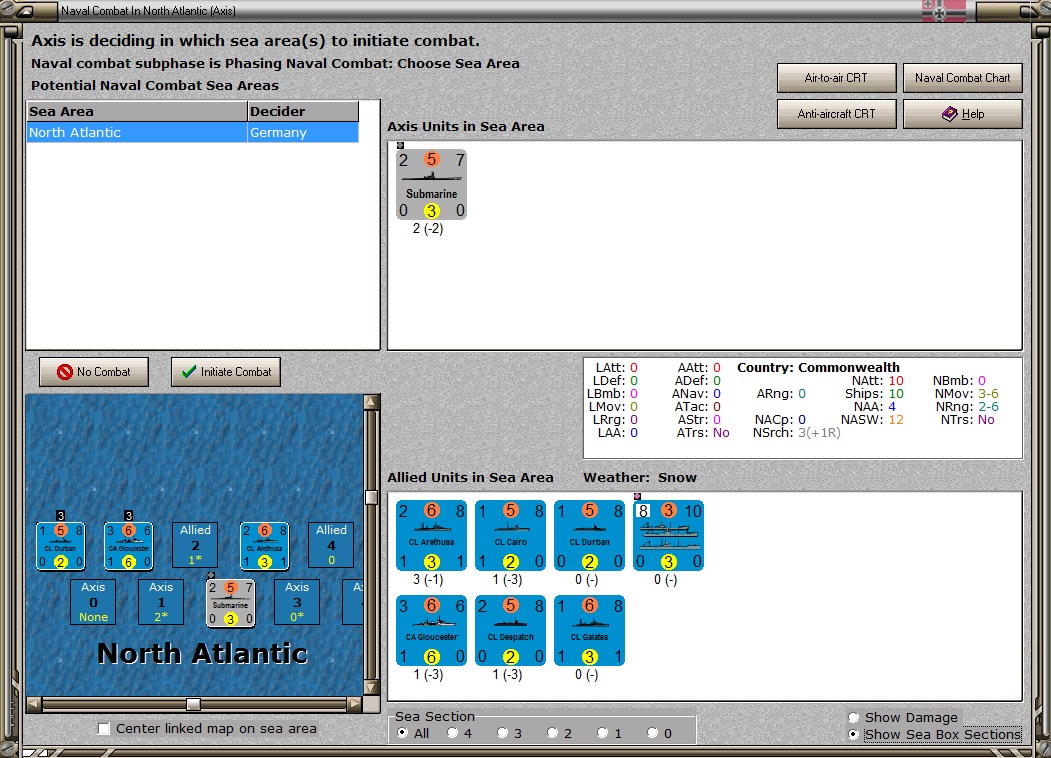Open the Naval Combat Chart

pos(963,78)
